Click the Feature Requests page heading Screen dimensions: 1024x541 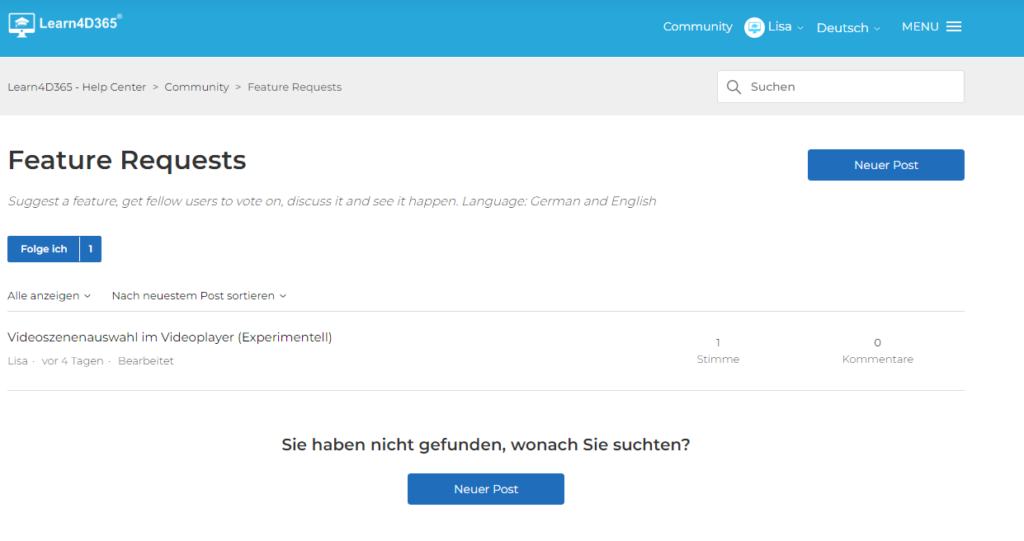tap(127, 160)
